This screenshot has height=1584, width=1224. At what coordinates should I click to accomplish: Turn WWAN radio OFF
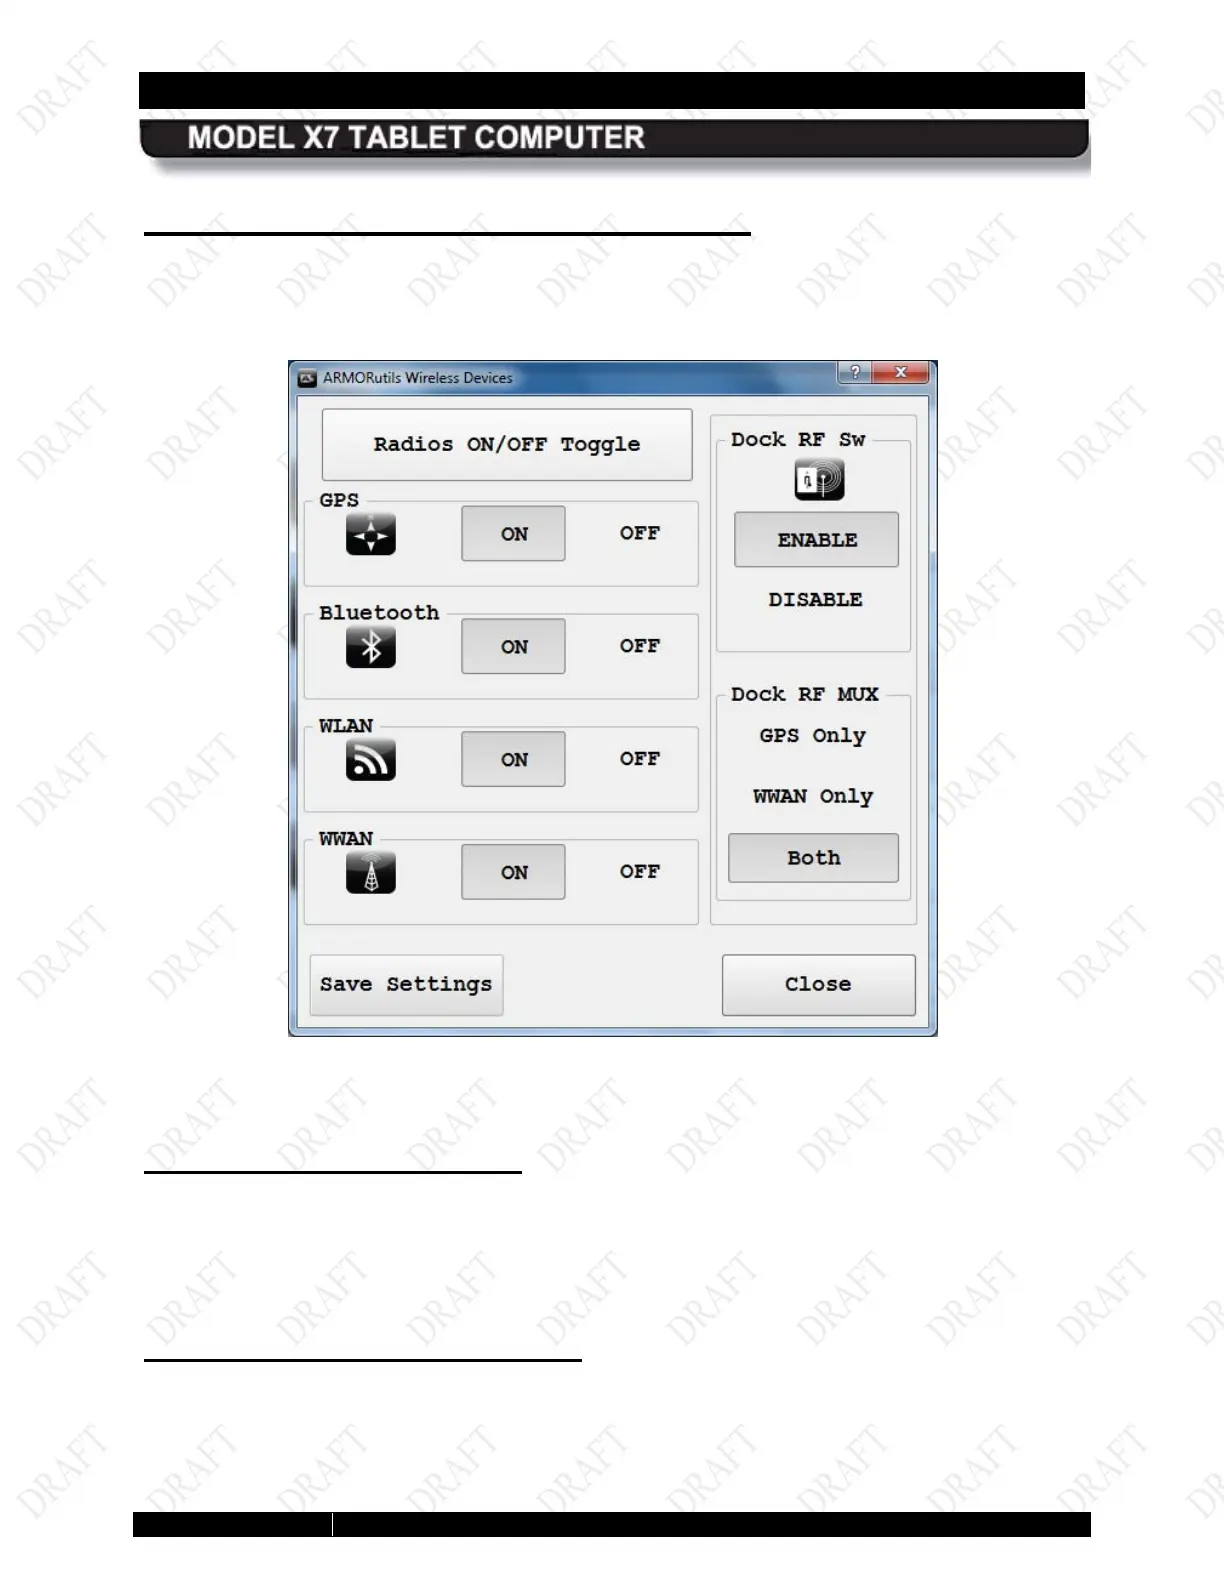pos(639,872)
